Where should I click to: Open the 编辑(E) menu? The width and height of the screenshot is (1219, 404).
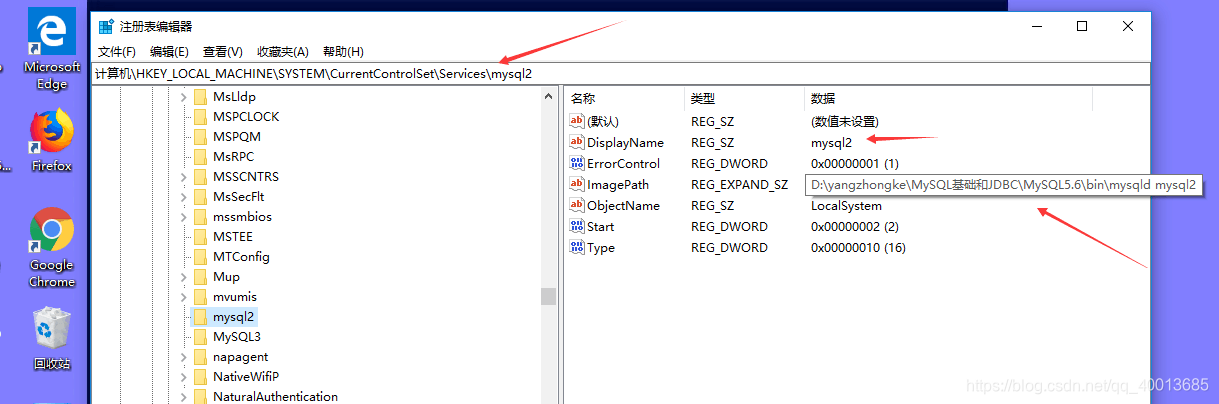(169, 52)
